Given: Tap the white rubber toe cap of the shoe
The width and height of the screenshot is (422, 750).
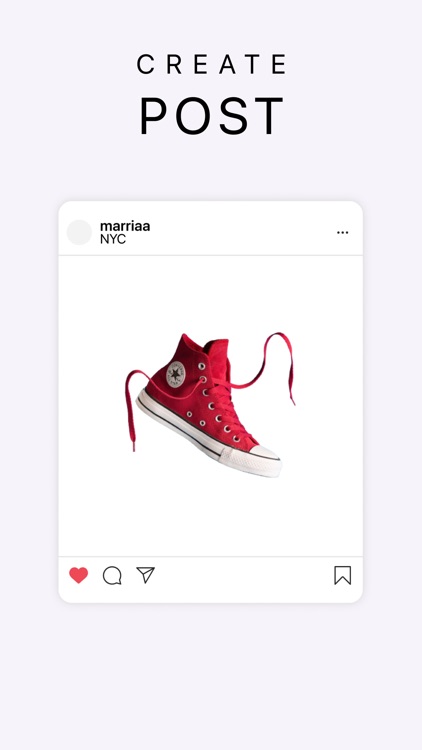Looking at the screenshot, I should click(x=262, y=458).
